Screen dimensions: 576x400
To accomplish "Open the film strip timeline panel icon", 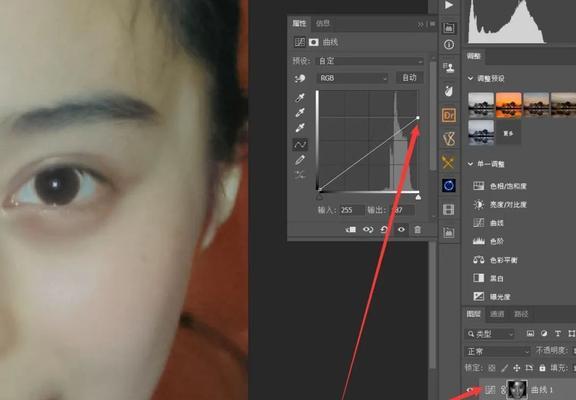I will coord(449,210).
